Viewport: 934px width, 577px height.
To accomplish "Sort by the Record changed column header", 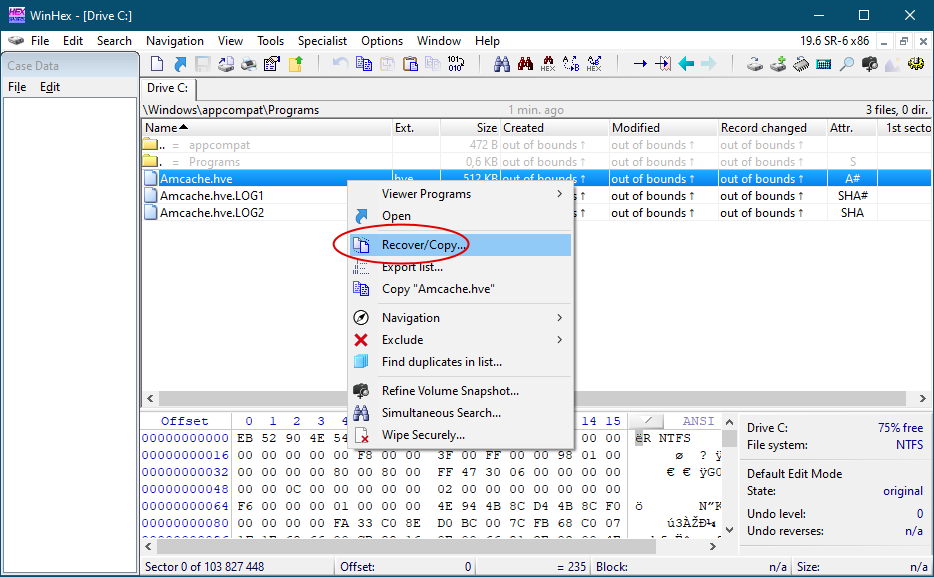I will click(x=773, y=128).
